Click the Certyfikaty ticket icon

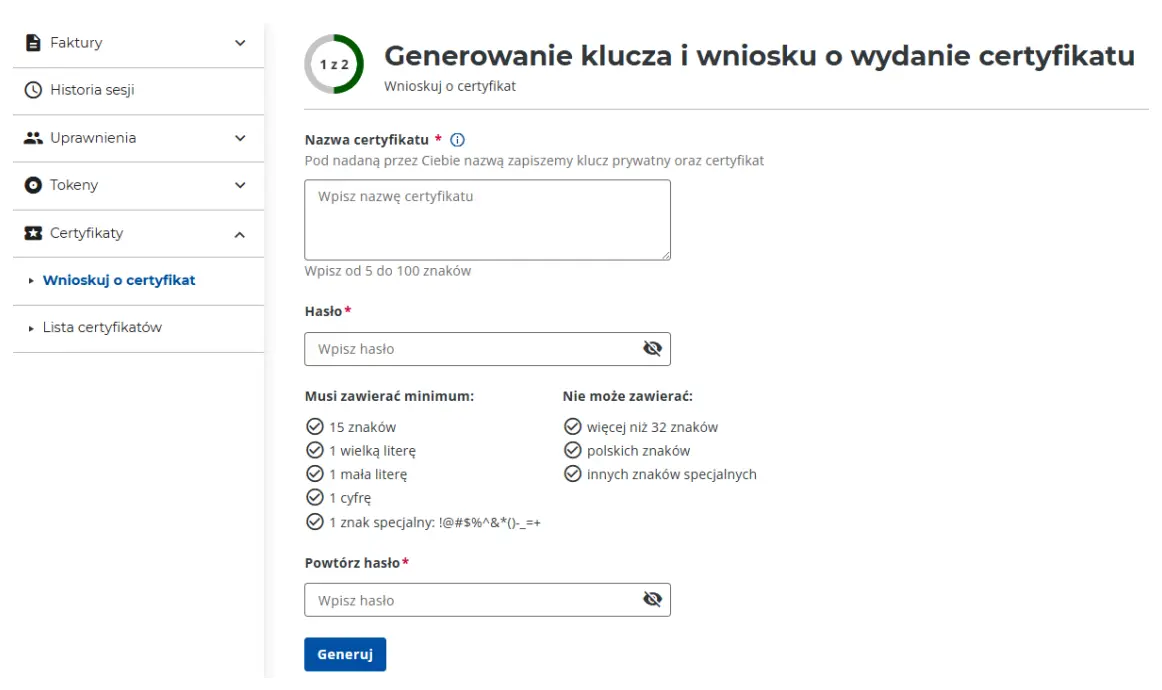coord(33,233)
